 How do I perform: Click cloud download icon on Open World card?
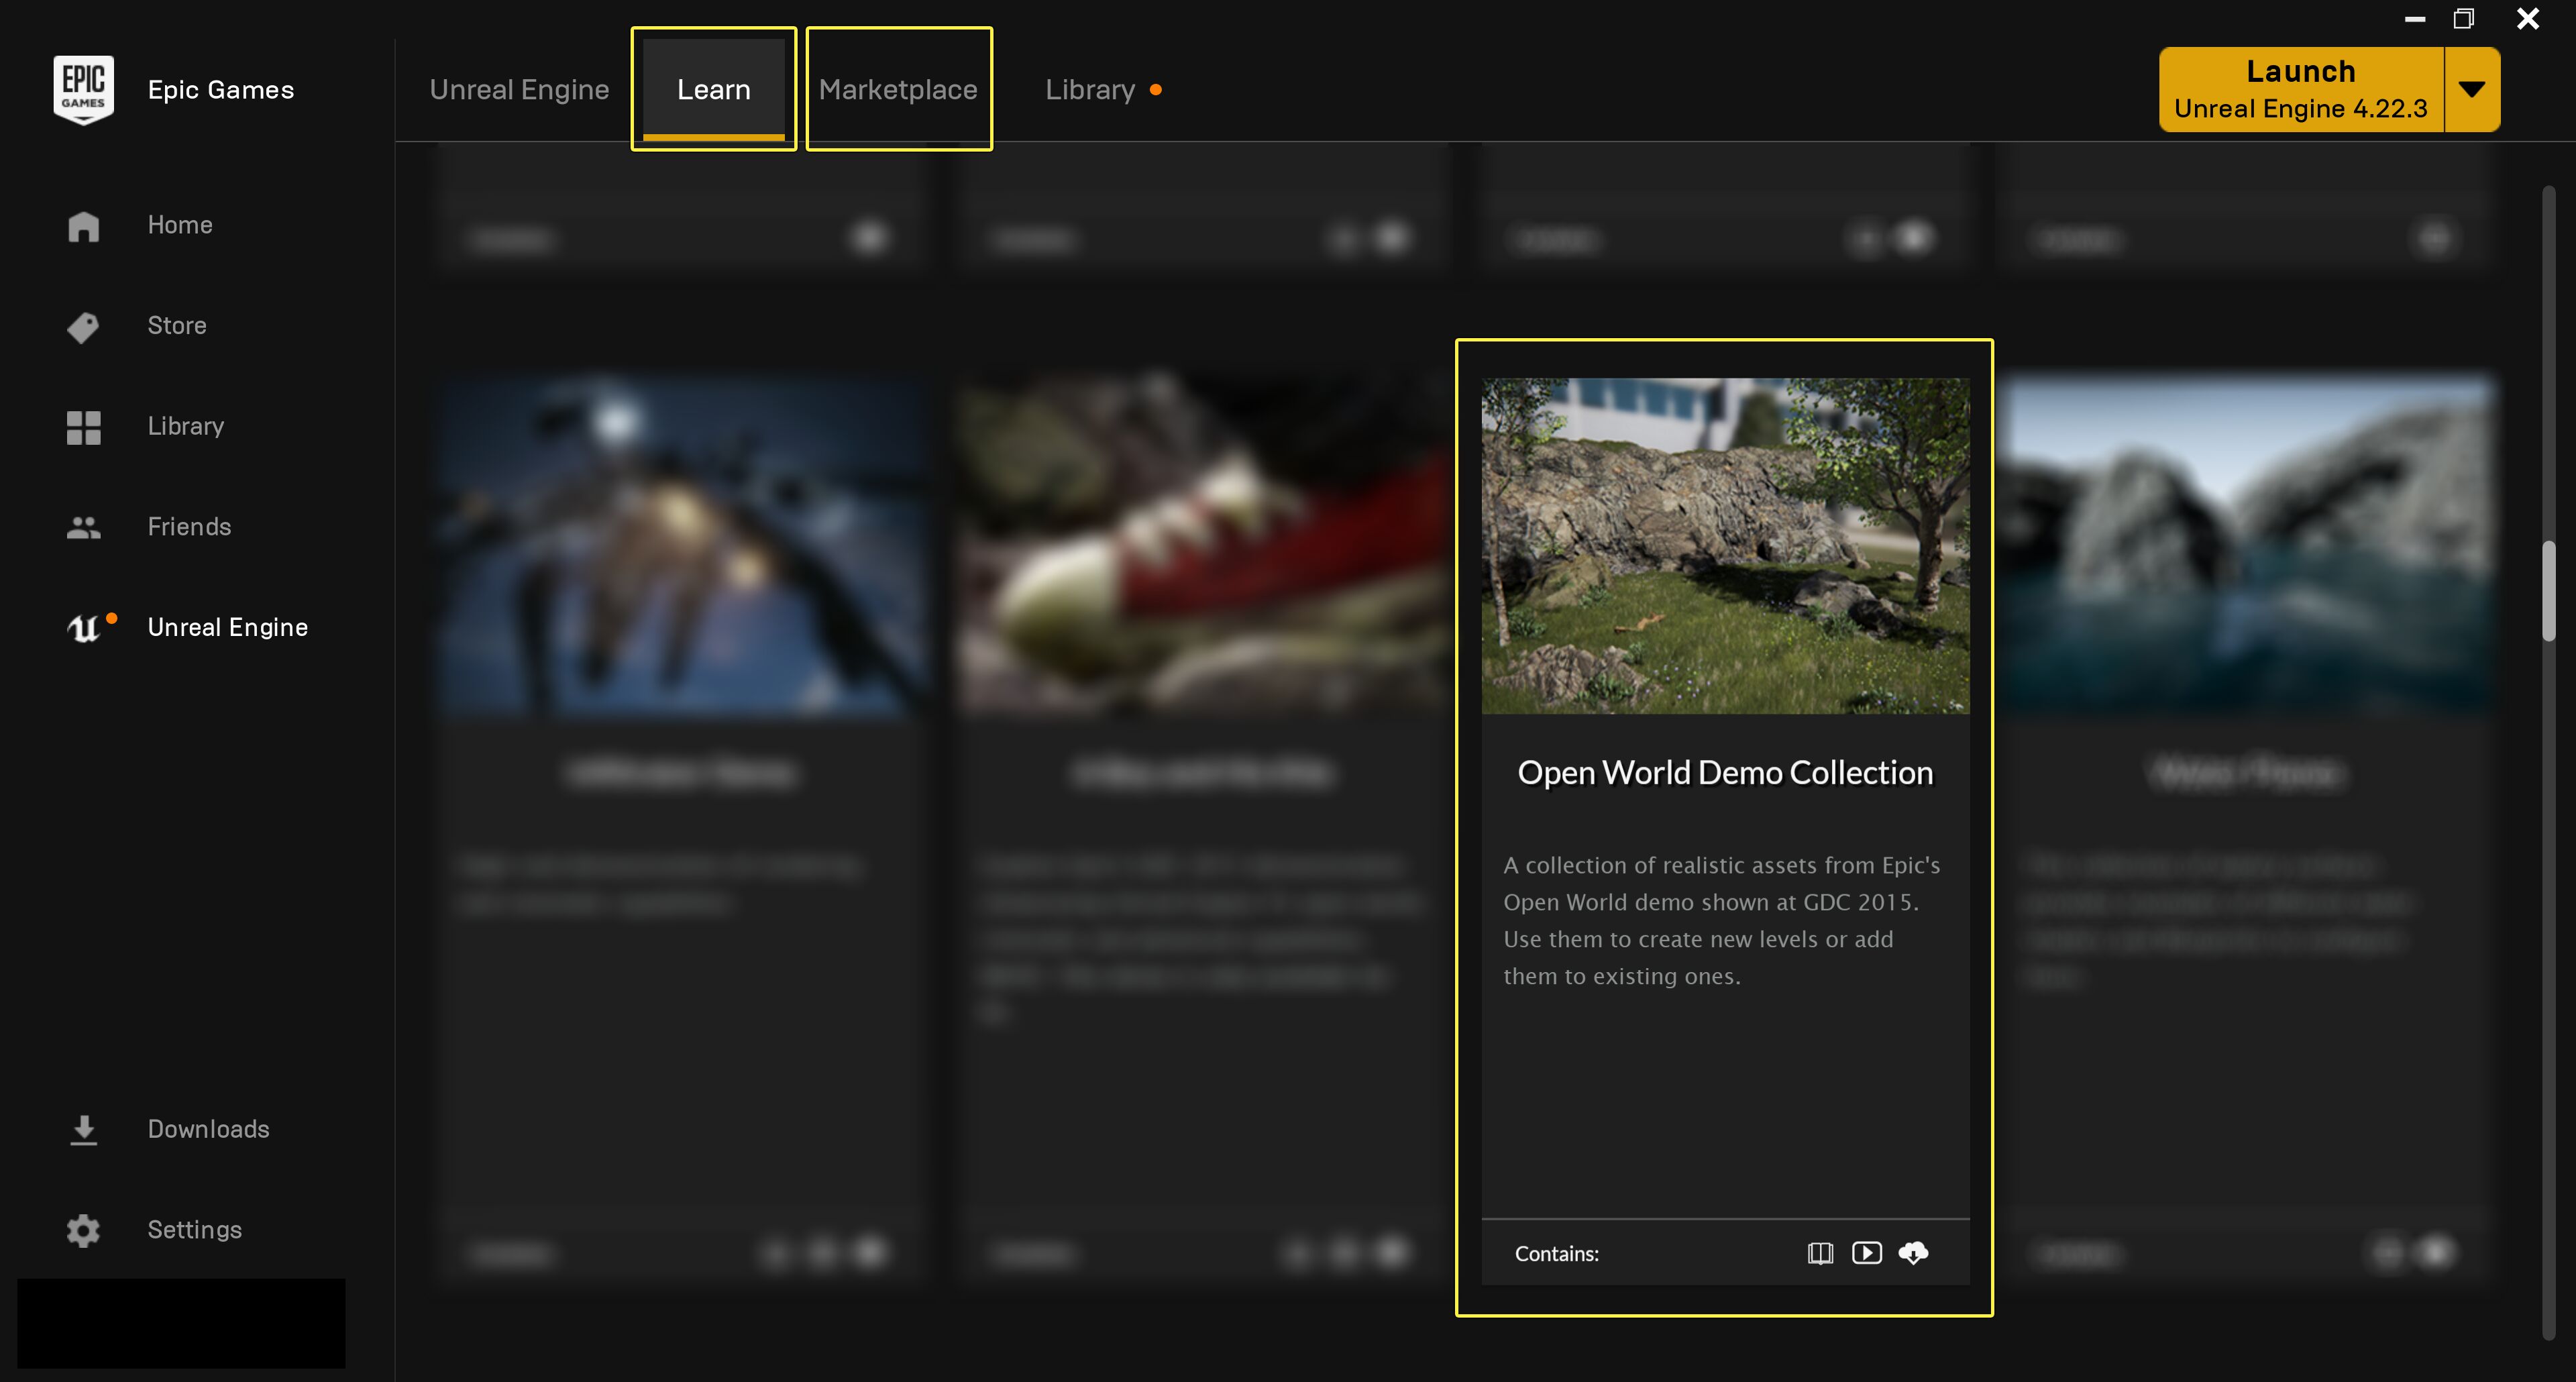point(1913,1253)
